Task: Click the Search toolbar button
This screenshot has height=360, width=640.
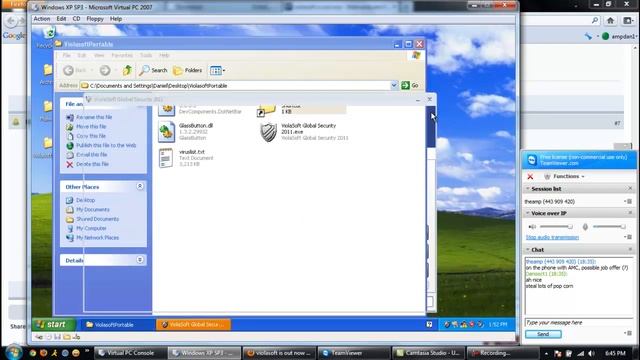Action: click(153, 70)
